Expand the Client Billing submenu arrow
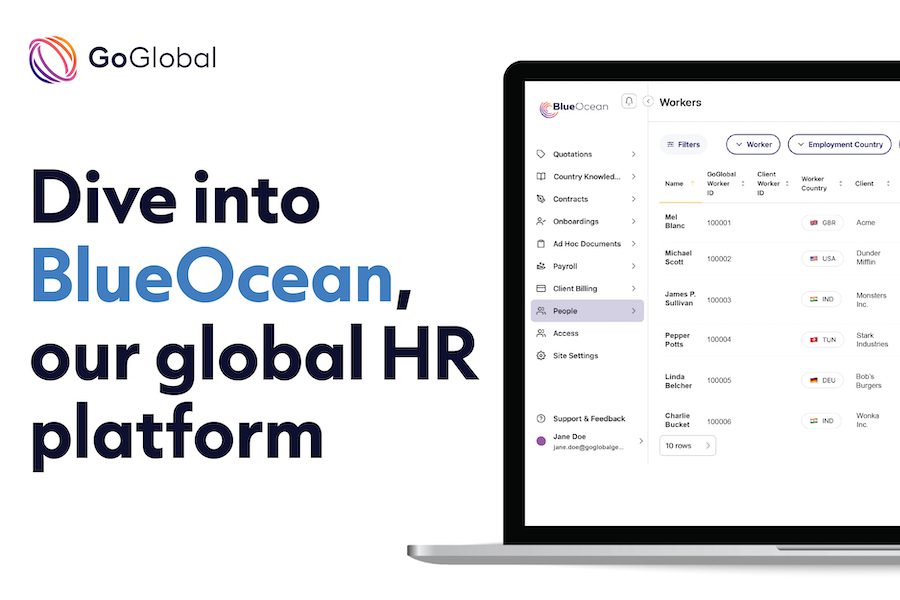This screenshot has height=600, width=900. 634,289
